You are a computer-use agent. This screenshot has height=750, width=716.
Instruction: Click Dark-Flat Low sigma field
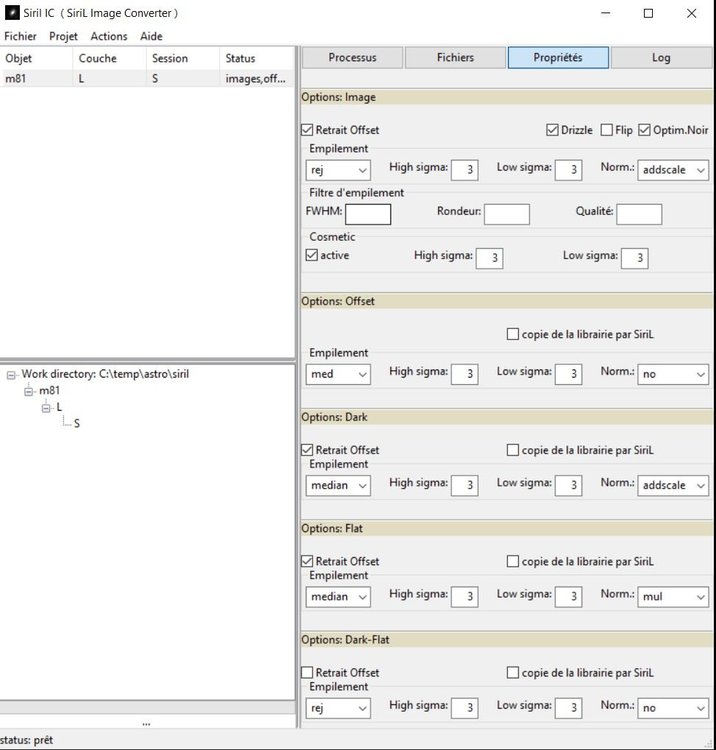(x=568, y=708)
